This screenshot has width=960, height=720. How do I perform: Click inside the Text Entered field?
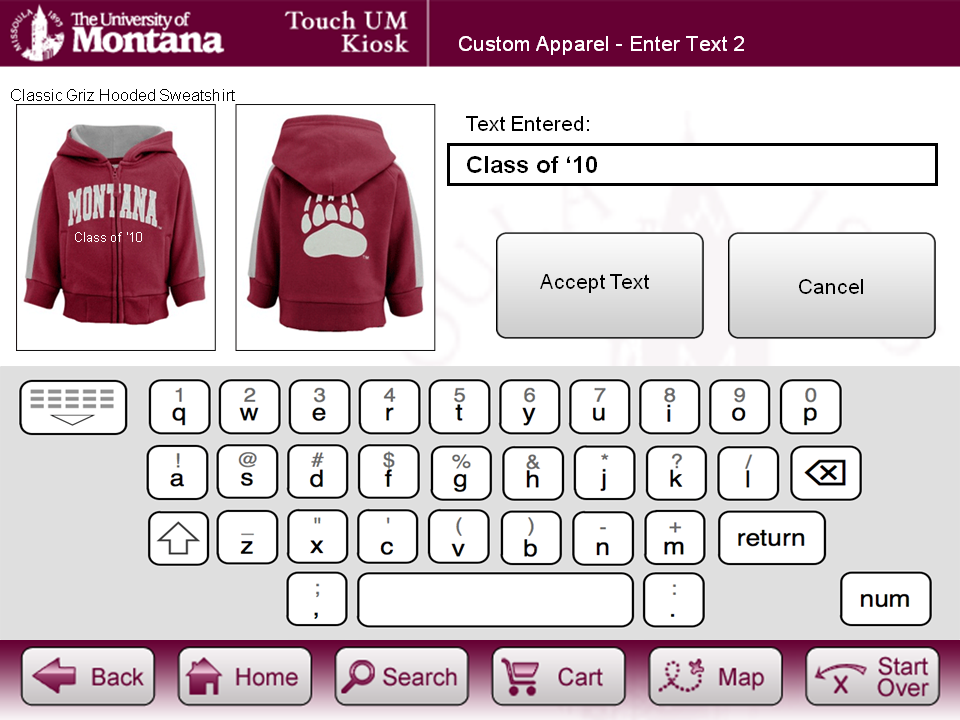click(692, 165)
